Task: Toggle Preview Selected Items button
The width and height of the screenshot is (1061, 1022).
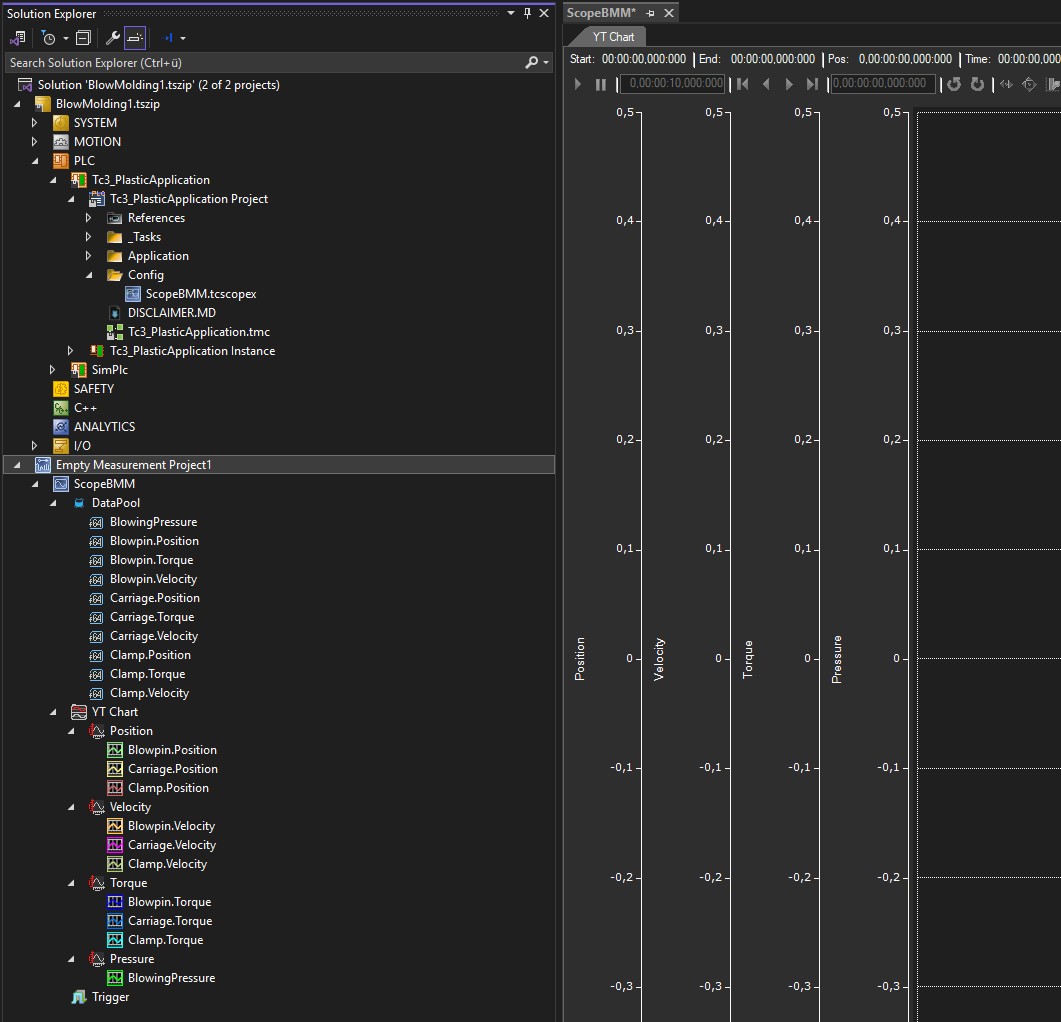Action: pos(135,38)
